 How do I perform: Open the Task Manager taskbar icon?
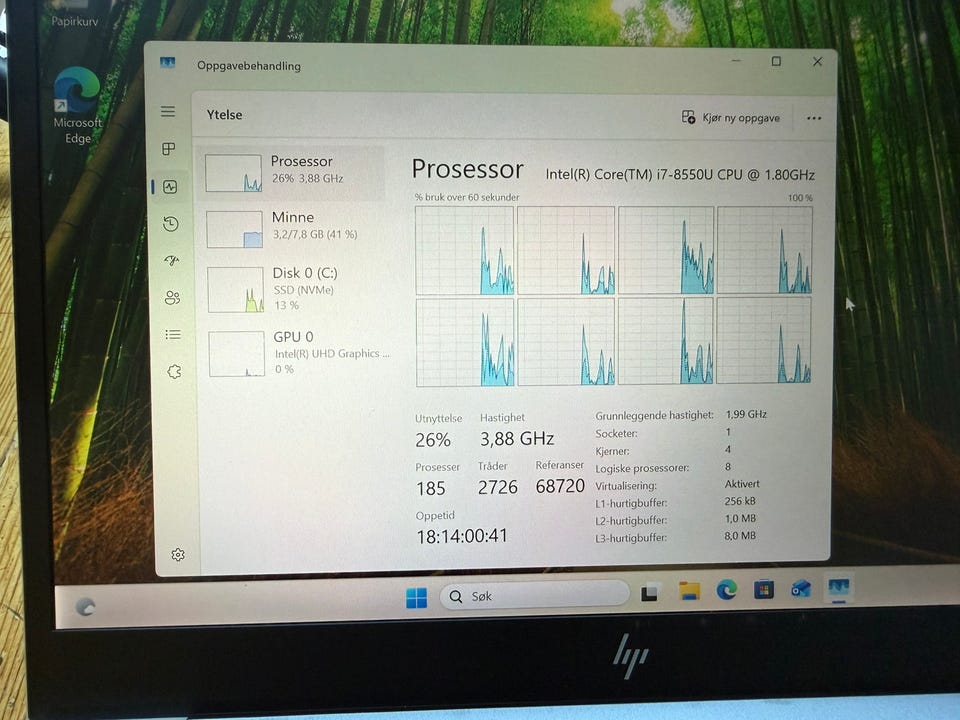[838, 588]
